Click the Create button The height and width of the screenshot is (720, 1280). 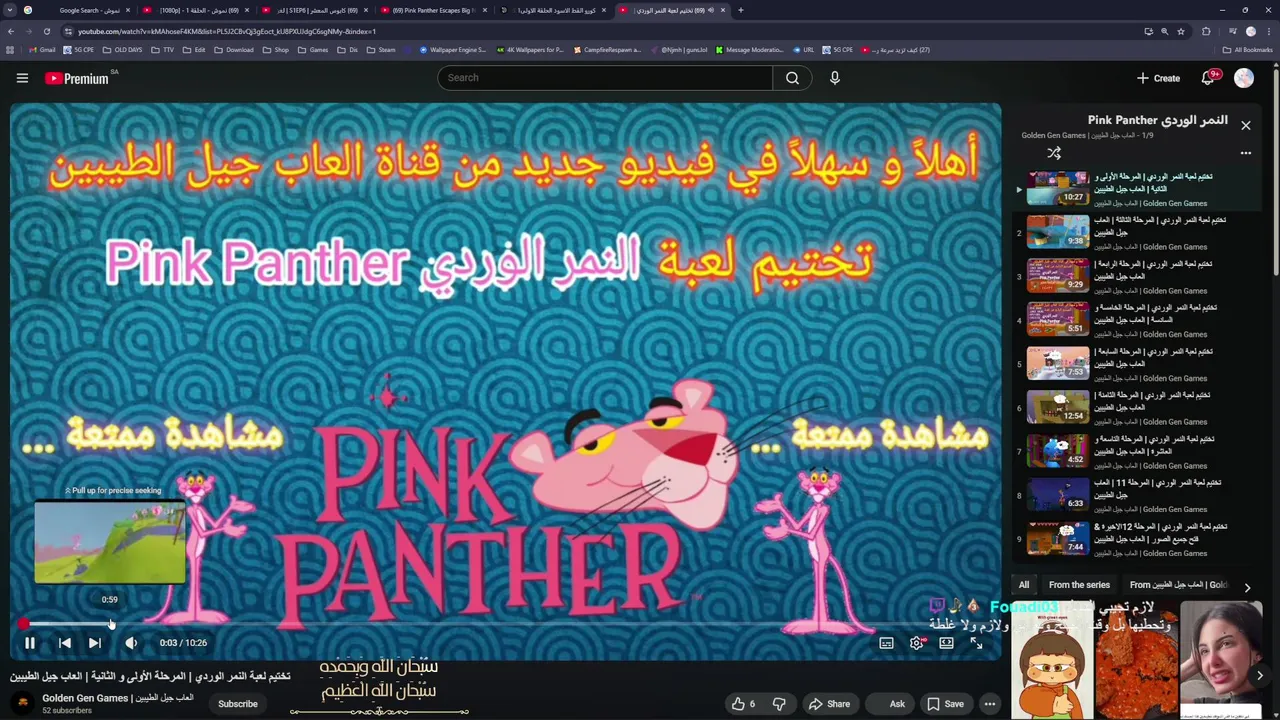point(1158,78)
